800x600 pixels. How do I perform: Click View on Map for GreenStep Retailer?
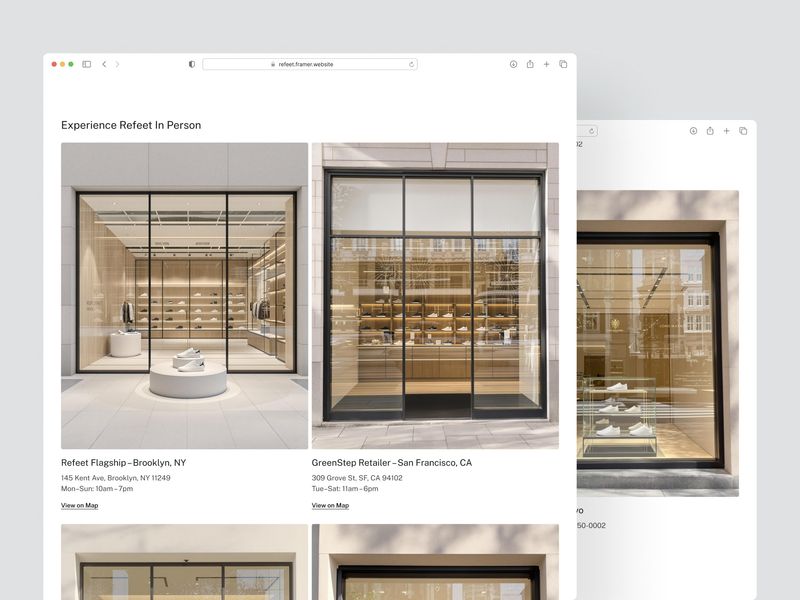click(329, 505)
